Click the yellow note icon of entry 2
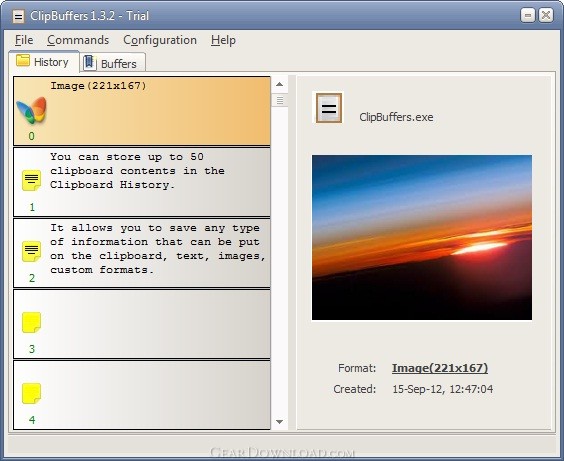564x461 pixels. click(32, 251)
